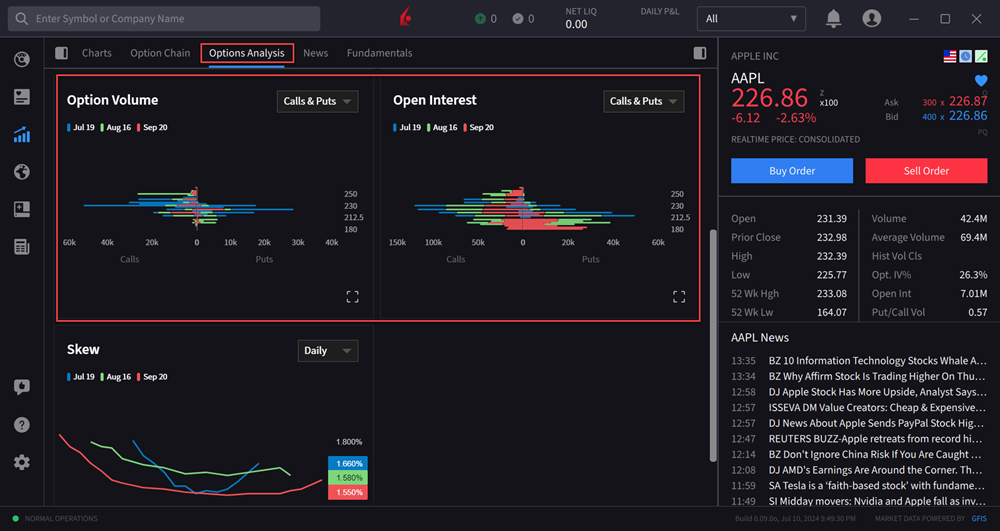This screenshot has height=531, width=1000.
Task: Switch to the Fundamentals tab
Action: pos(379,53)
